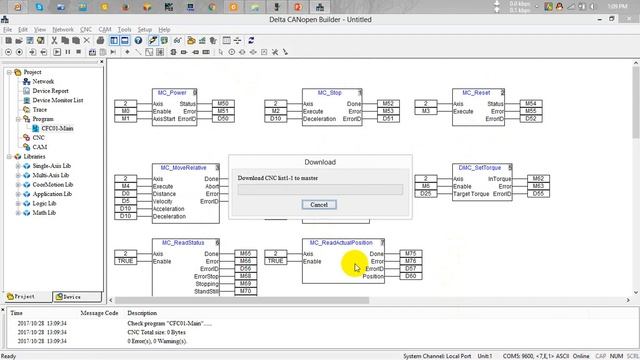640x360 pixels.
Task: Open the File menu
Action: pyautogui.click(x=8, y=29)
